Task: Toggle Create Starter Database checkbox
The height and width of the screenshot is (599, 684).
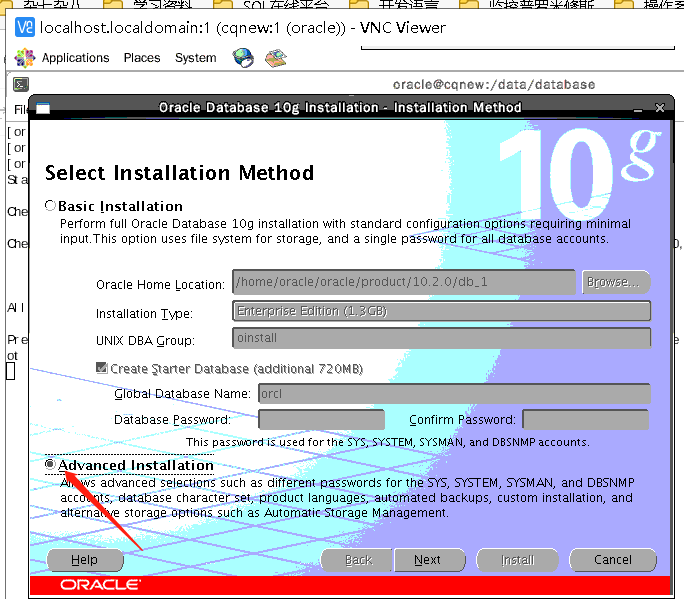Action: (102, 368)
